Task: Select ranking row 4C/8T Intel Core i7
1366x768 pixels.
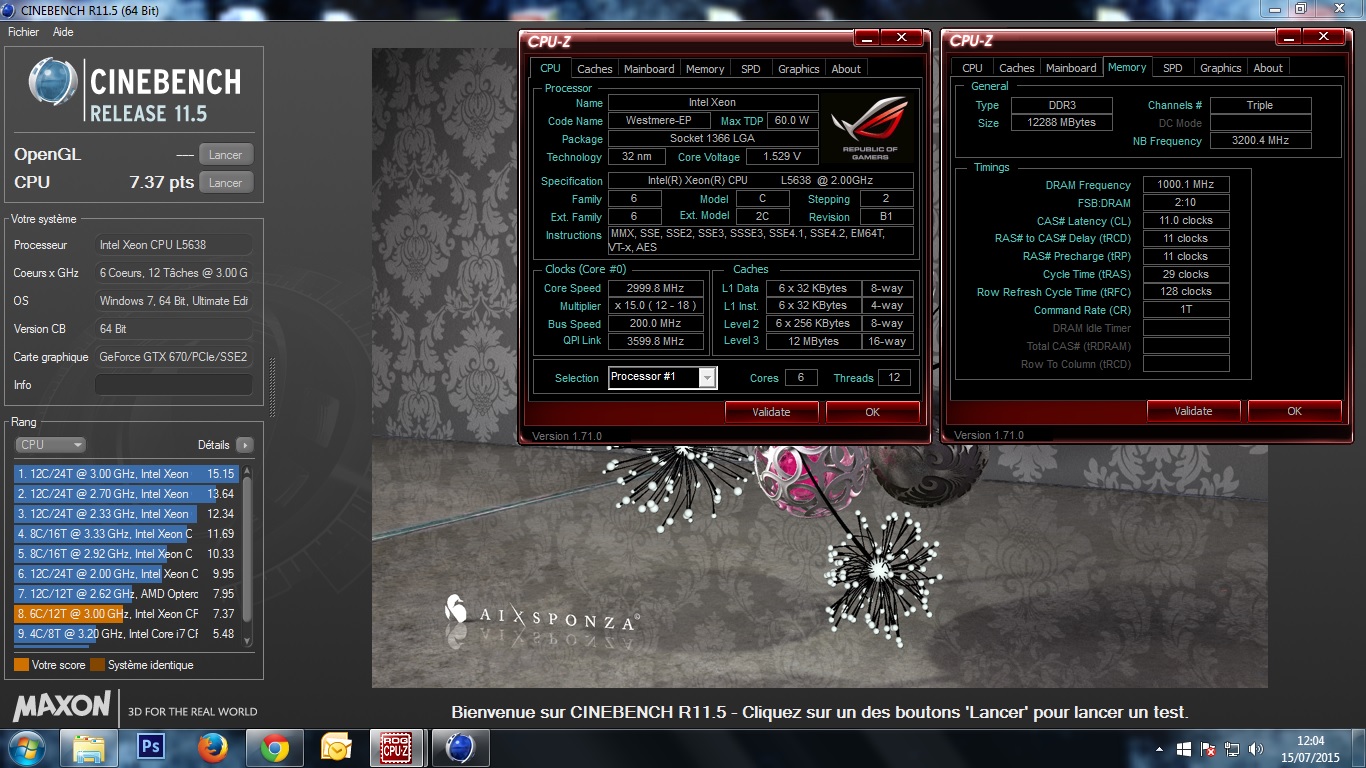Action: (x=126, y=634)
